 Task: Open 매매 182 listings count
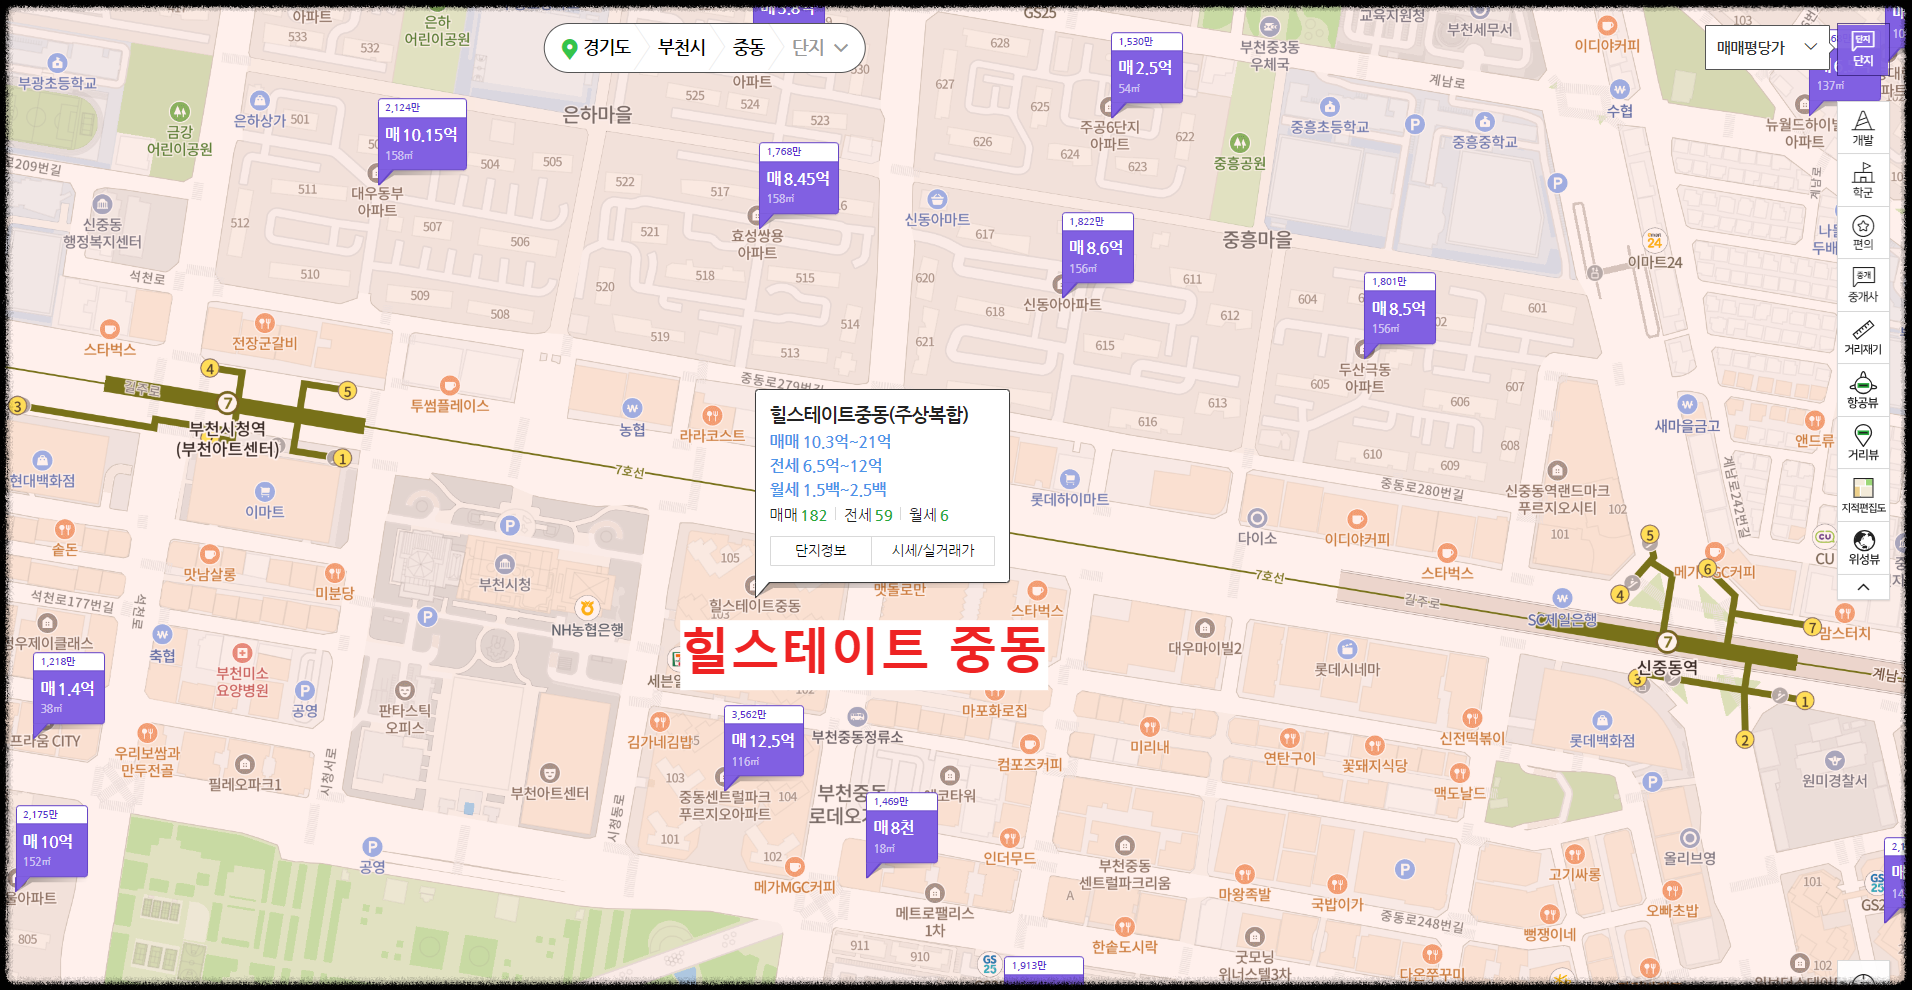pos(798,515)
